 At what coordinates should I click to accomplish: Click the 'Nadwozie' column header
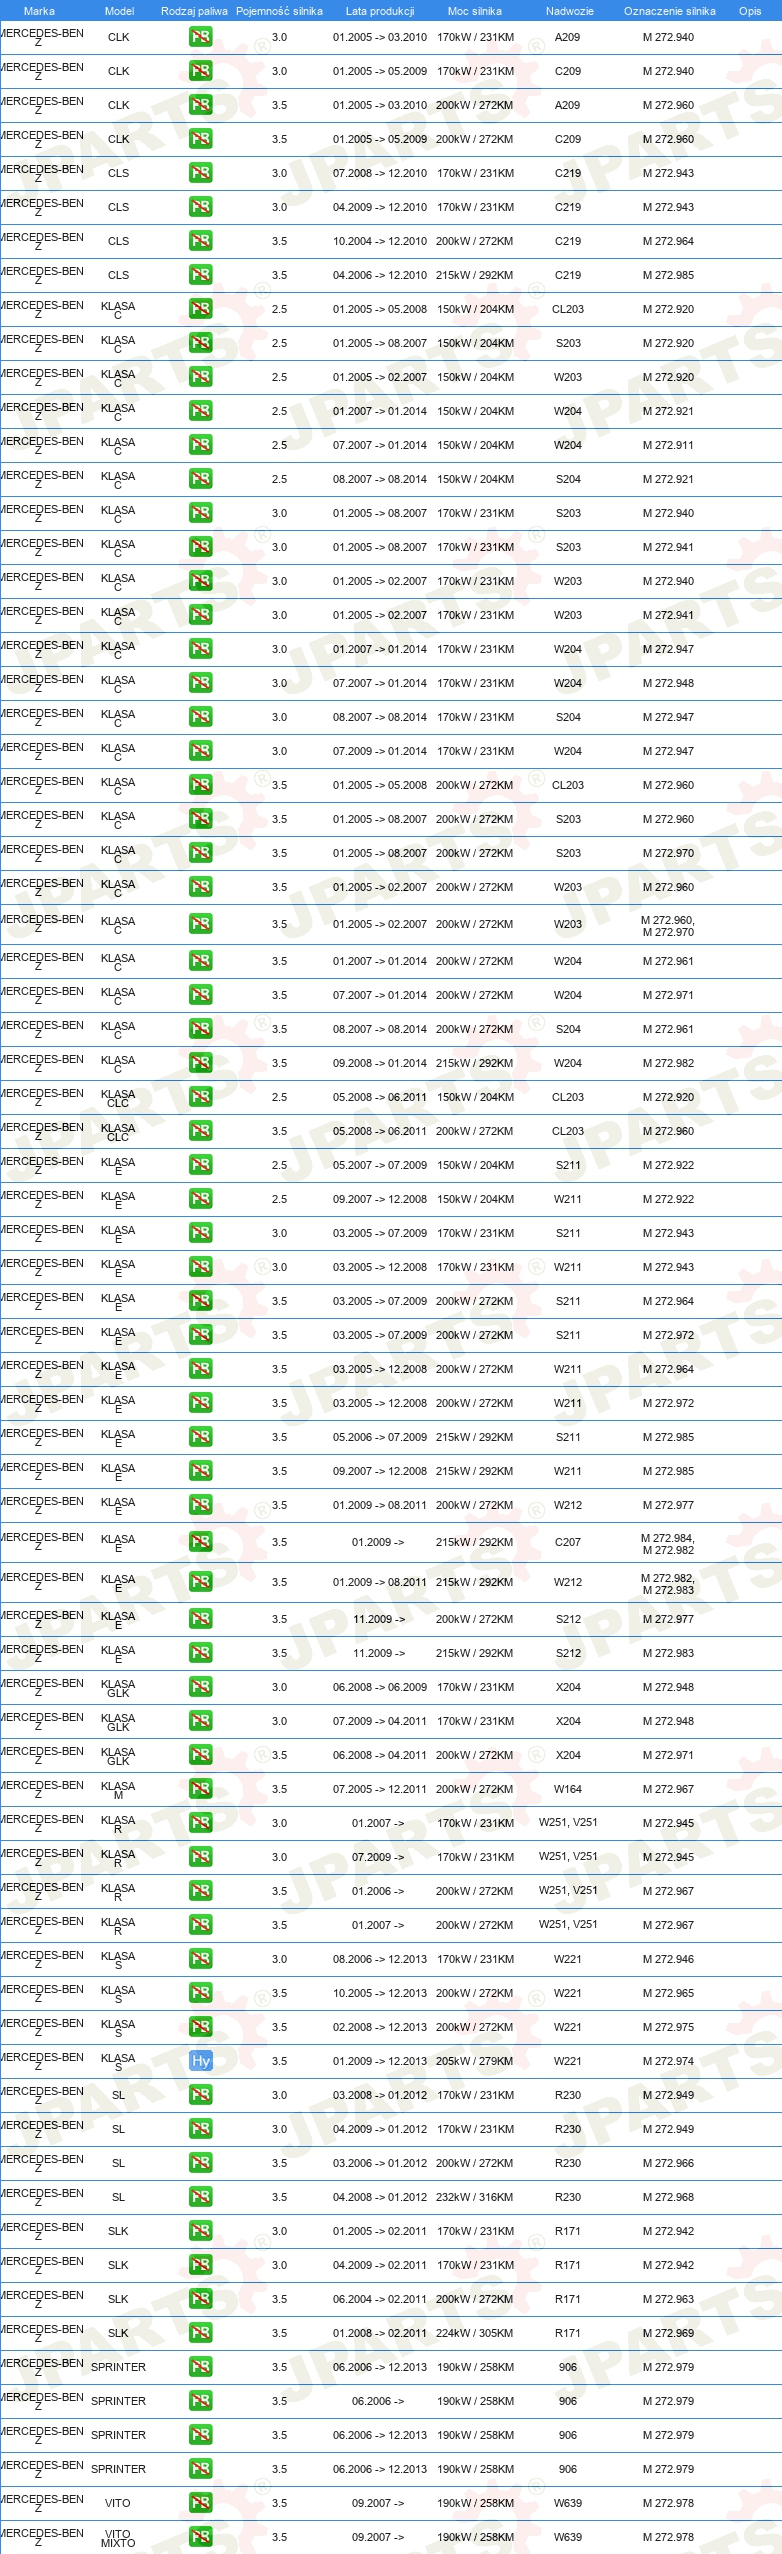[x=570, y=11]
